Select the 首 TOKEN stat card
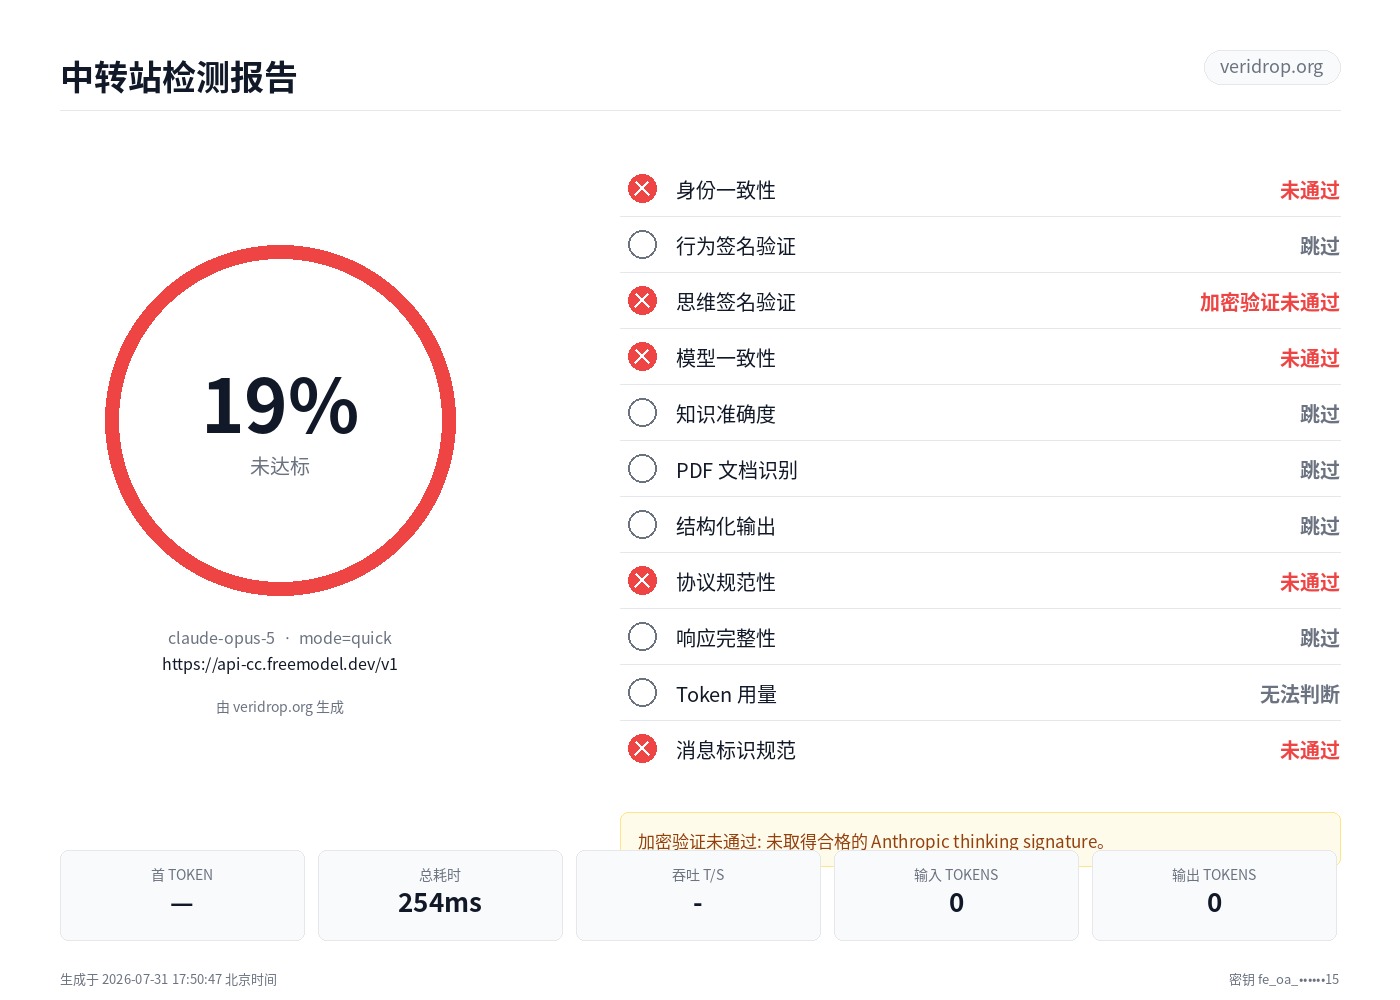The height and width of the screenshot is (1000, 1400). coord(182,895)
